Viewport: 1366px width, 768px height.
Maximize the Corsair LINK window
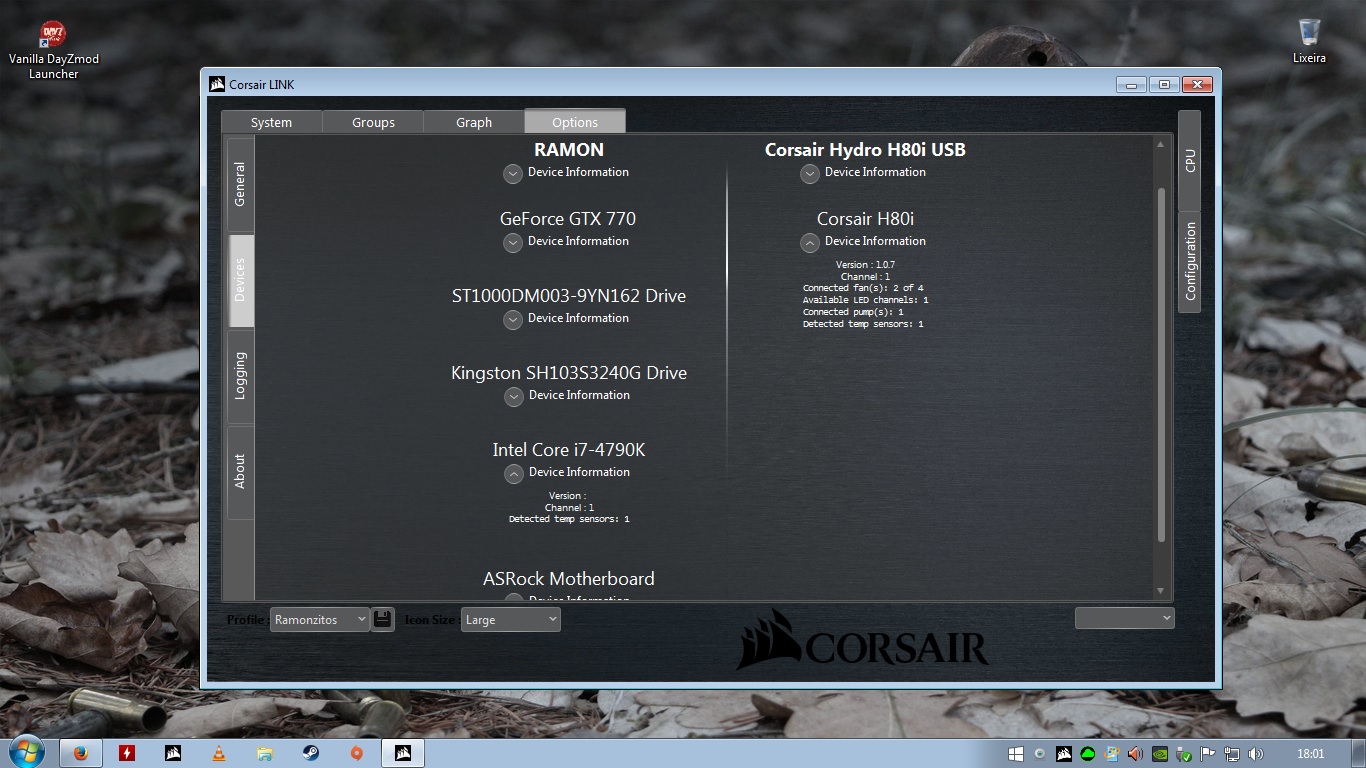tap(1164, 84)
